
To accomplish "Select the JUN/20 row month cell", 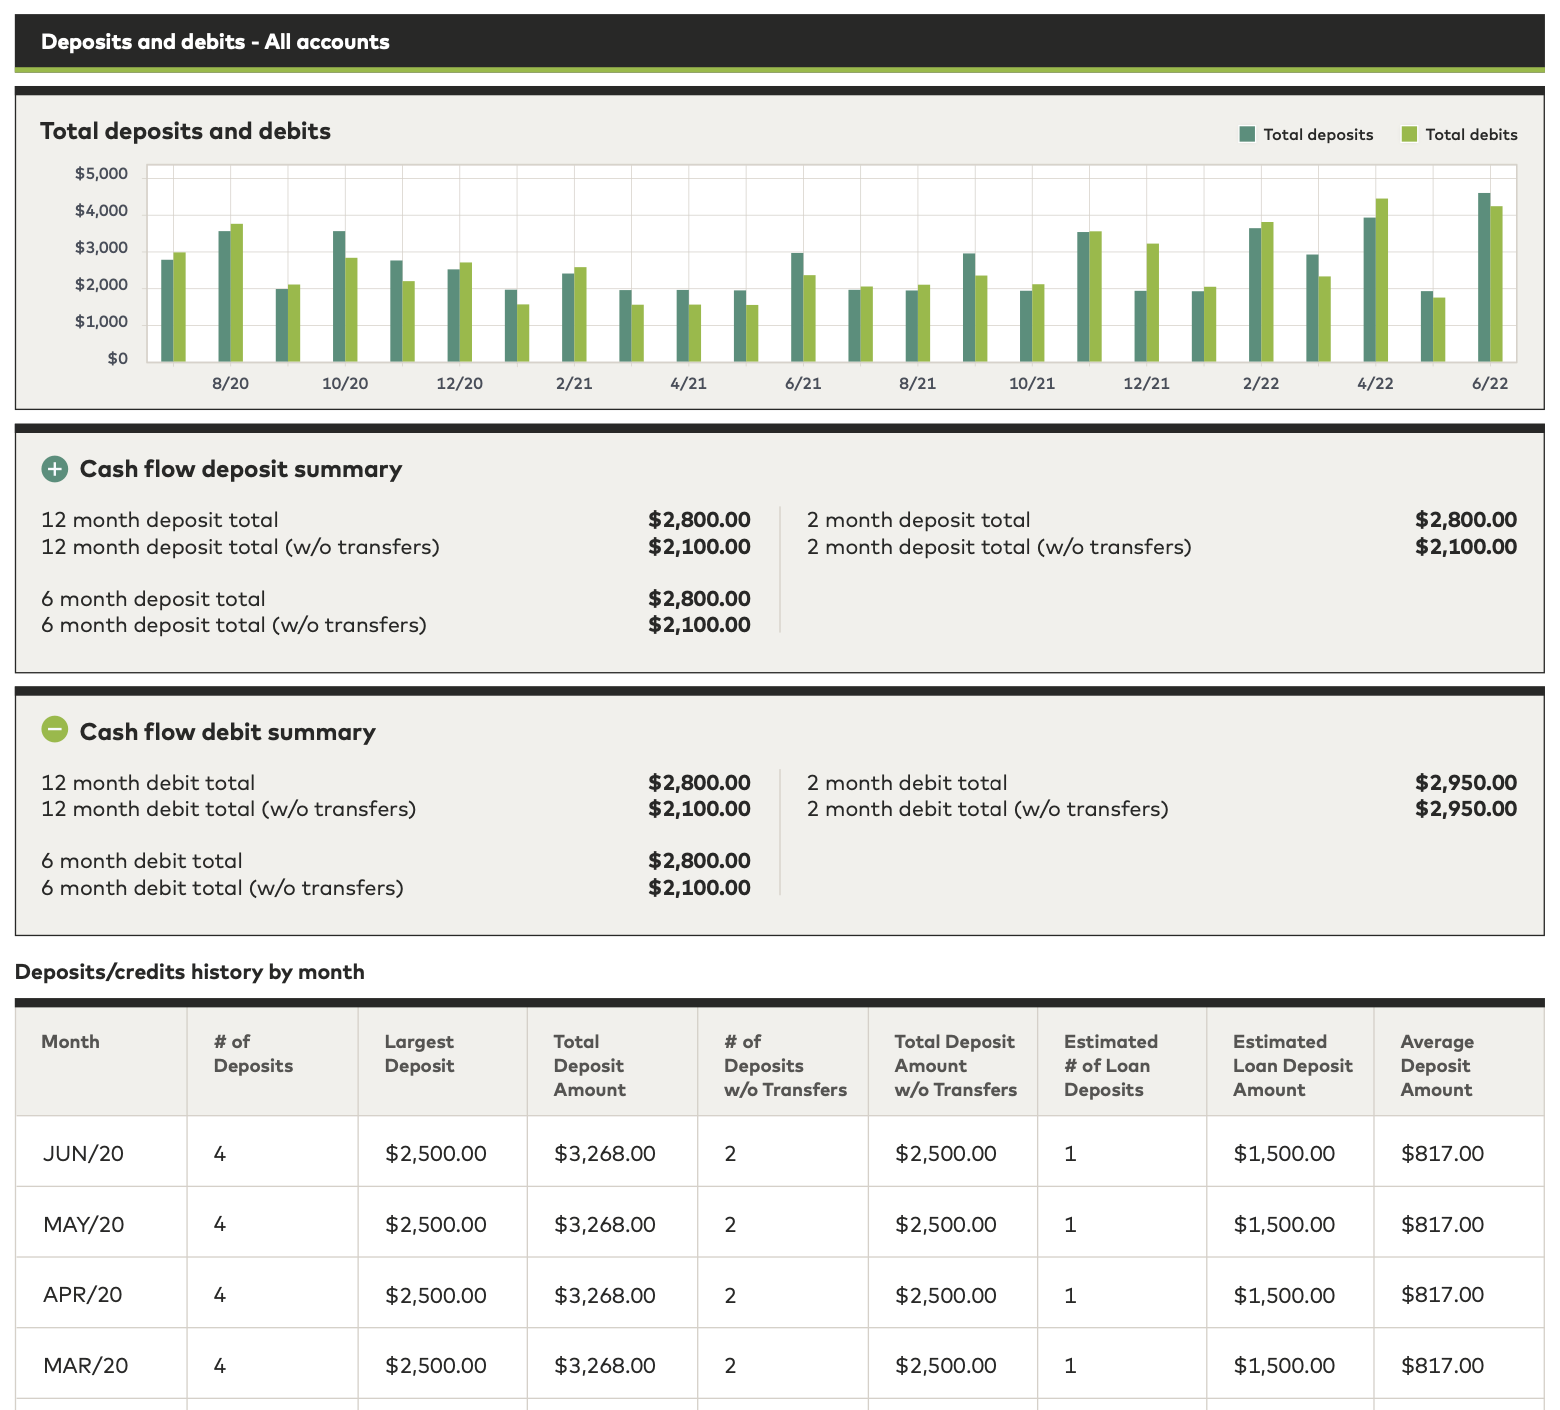I will (83, 1154).
